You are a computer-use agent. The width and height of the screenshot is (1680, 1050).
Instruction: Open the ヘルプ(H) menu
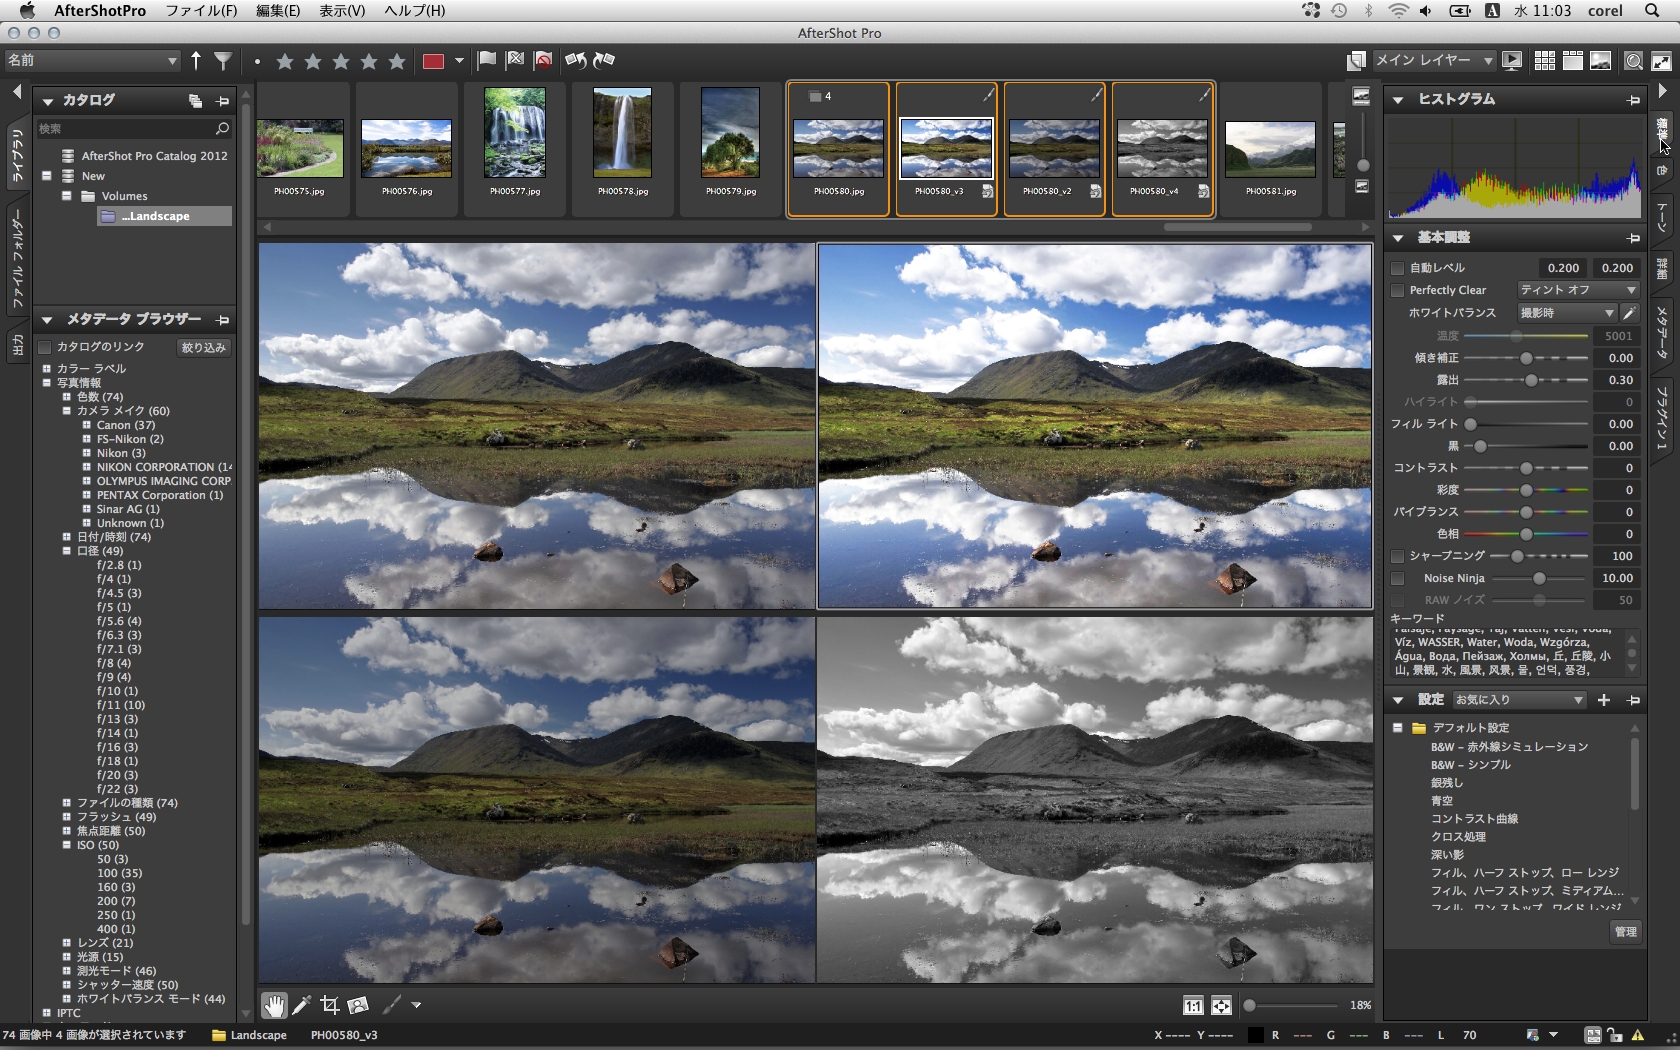pos(415,11)
